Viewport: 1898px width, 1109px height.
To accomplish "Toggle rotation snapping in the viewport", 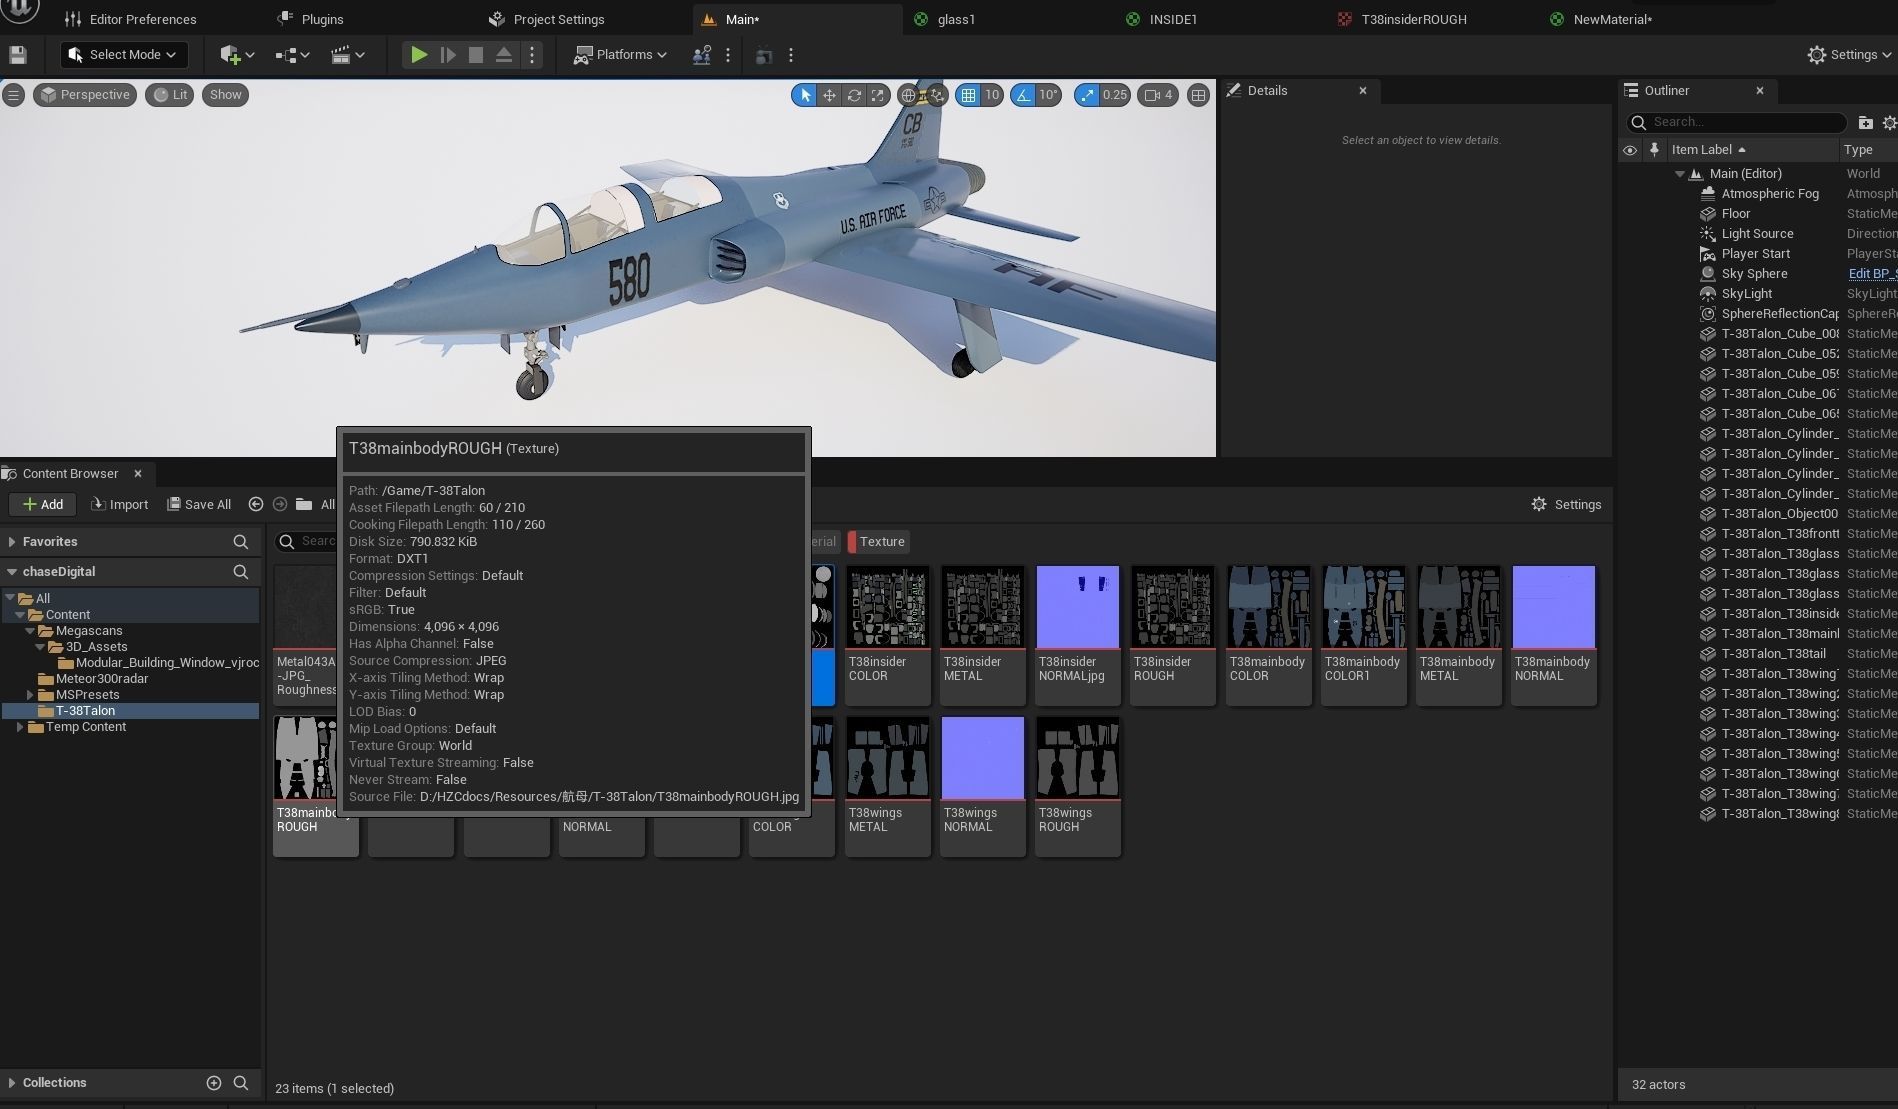I will 1022,95.
